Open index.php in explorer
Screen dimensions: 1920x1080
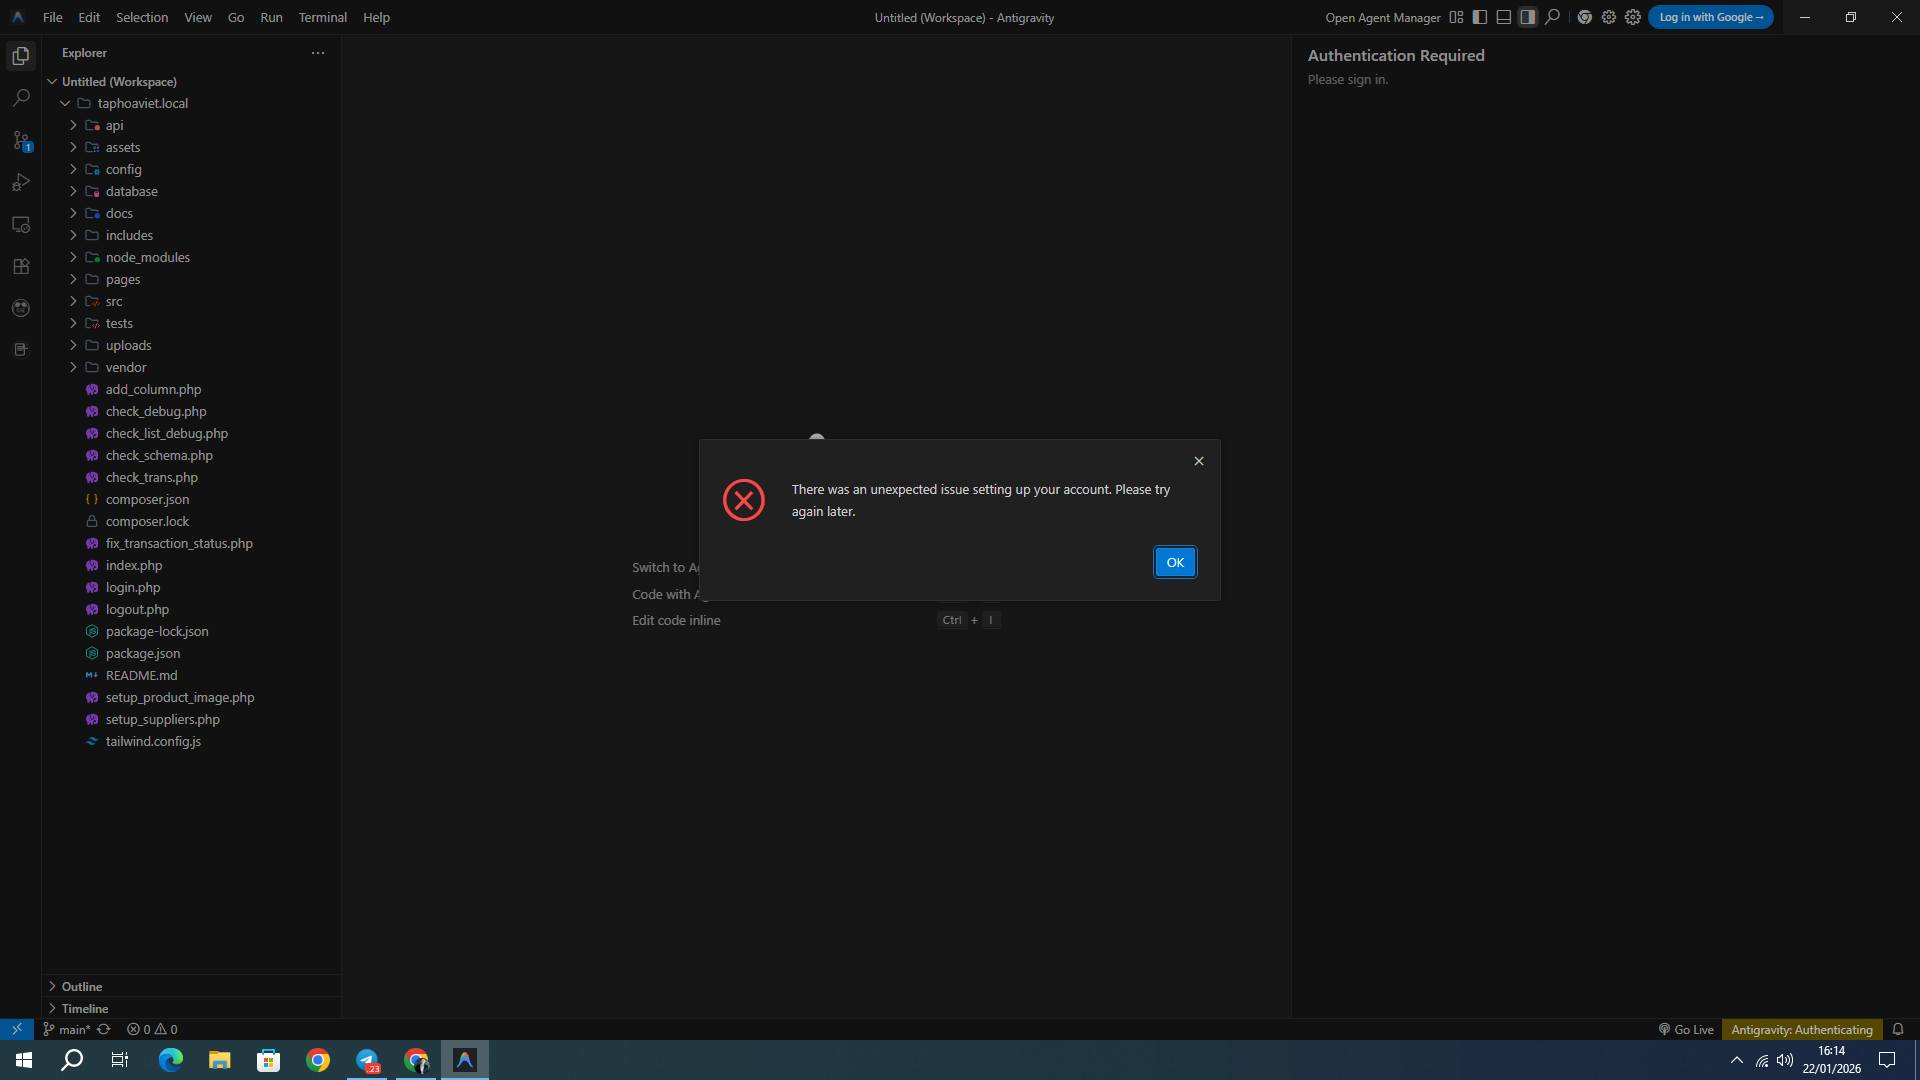click(134, 565)
